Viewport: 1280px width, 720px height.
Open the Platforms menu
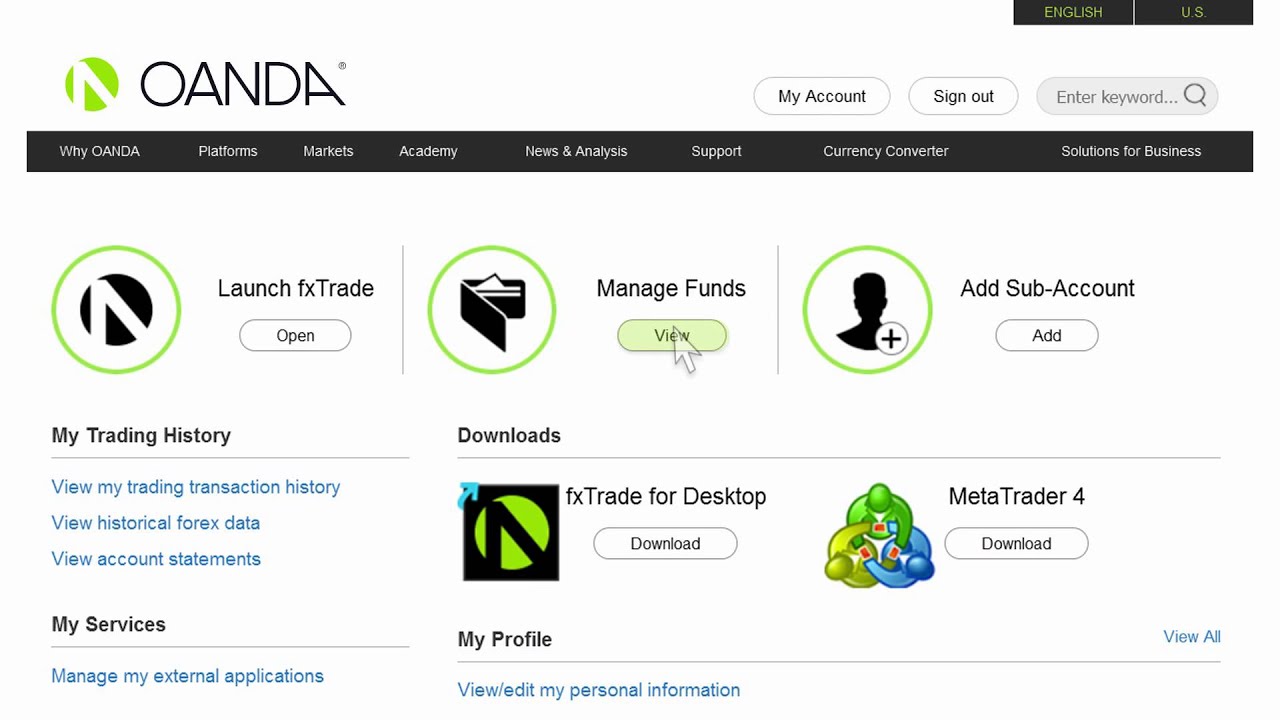click(228, 151)
